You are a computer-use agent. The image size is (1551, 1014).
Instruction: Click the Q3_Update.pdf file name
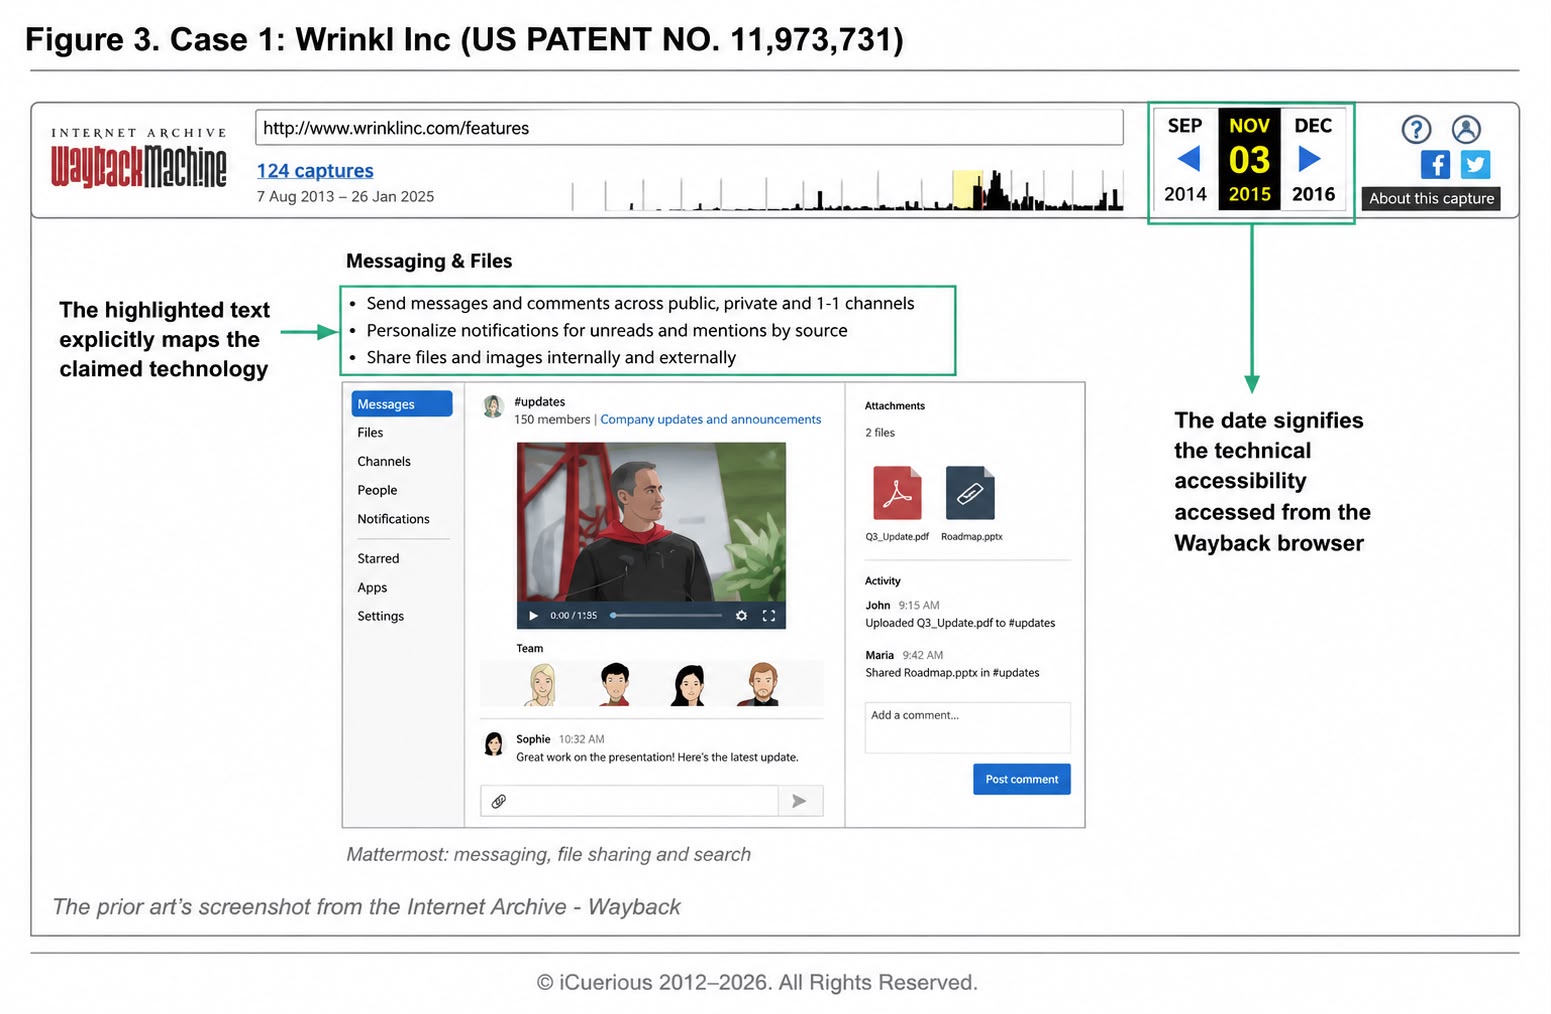[897, 537]
